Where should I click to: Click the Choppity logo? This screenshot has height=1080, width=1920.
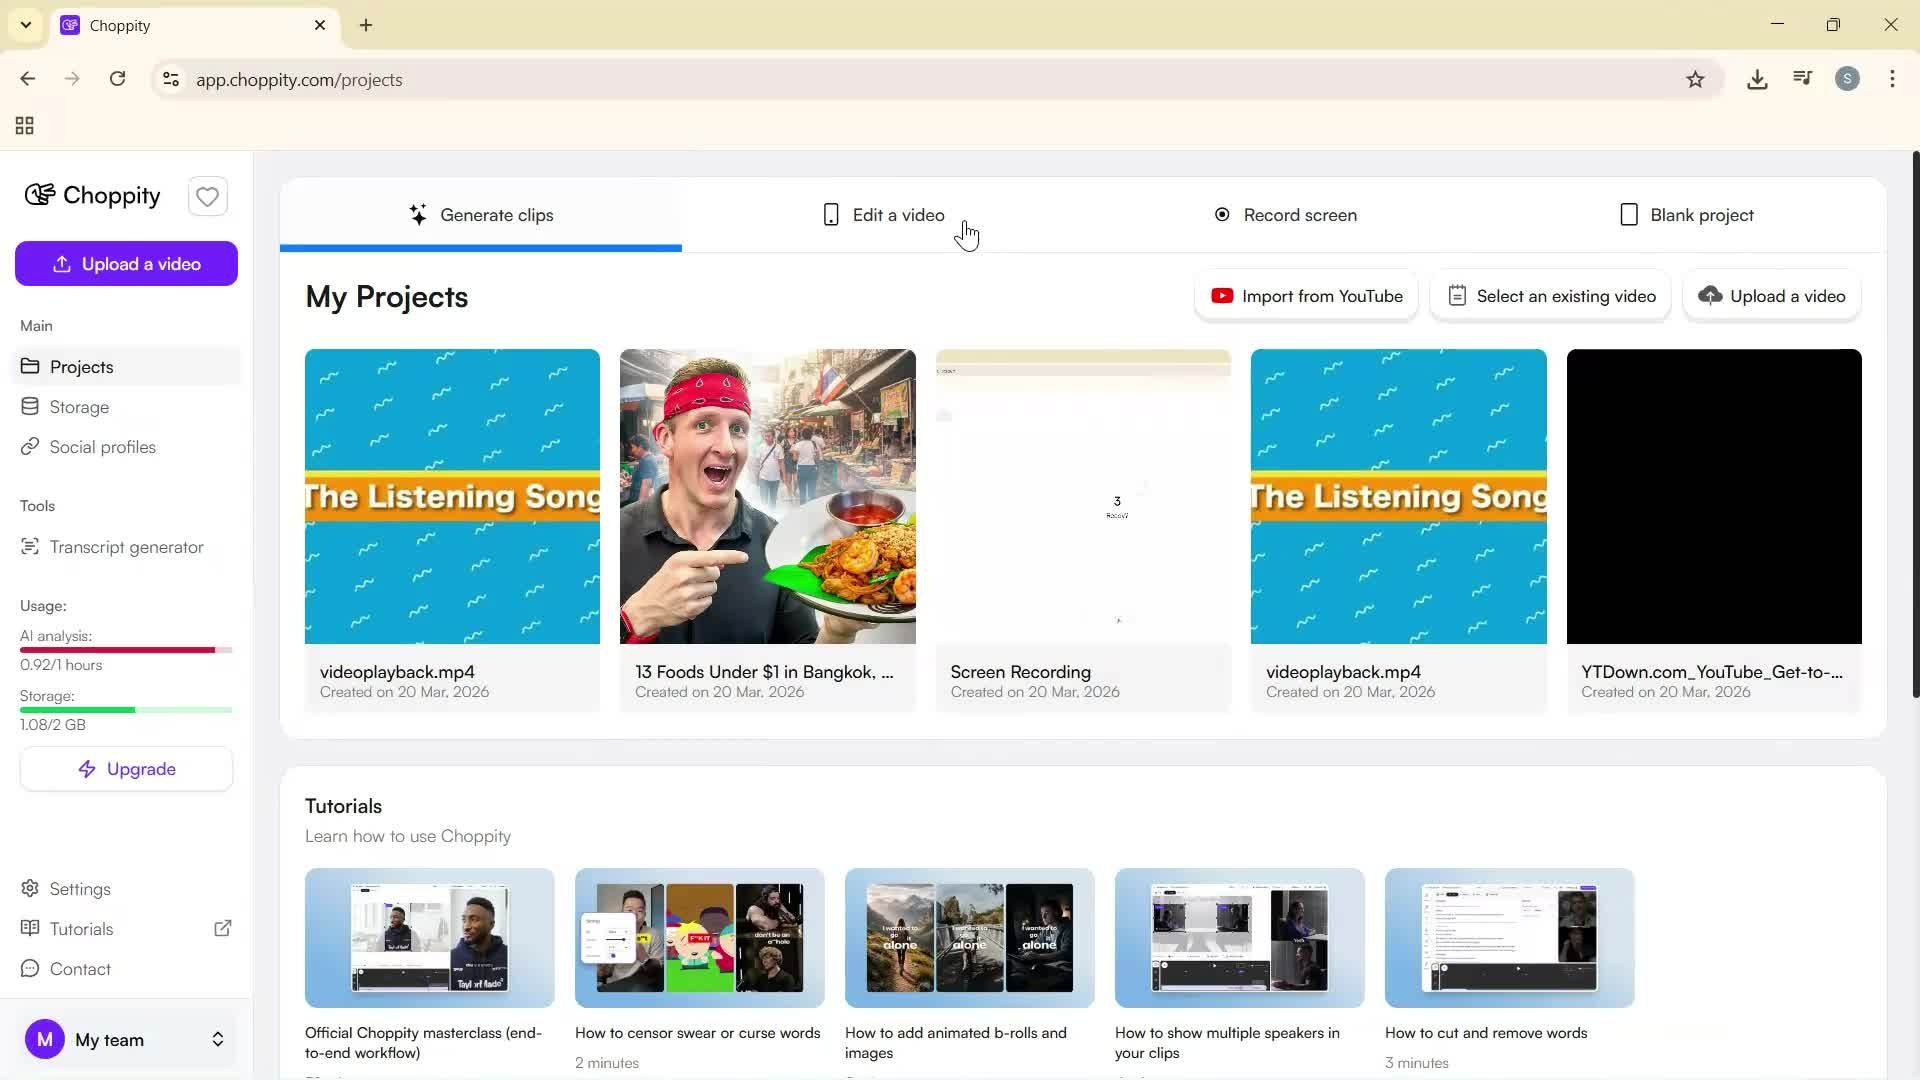coord(91,196)
